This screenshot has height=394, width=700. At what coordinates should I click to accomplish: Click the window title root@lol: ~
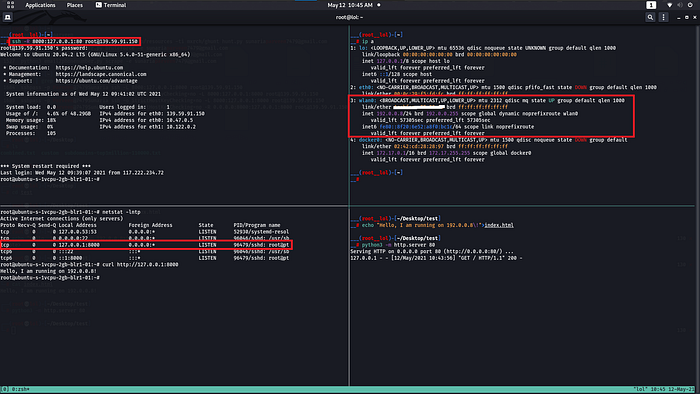click(349, 17)
